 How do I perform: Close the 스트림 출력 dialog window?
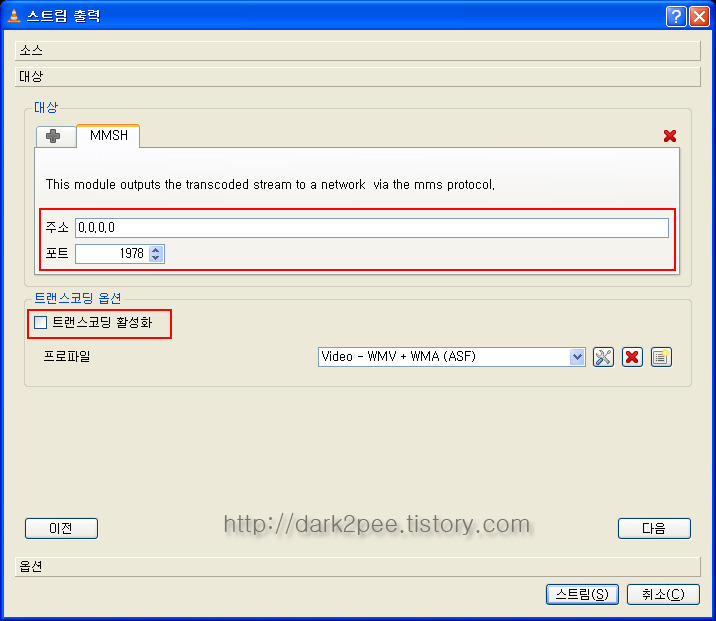699,16
